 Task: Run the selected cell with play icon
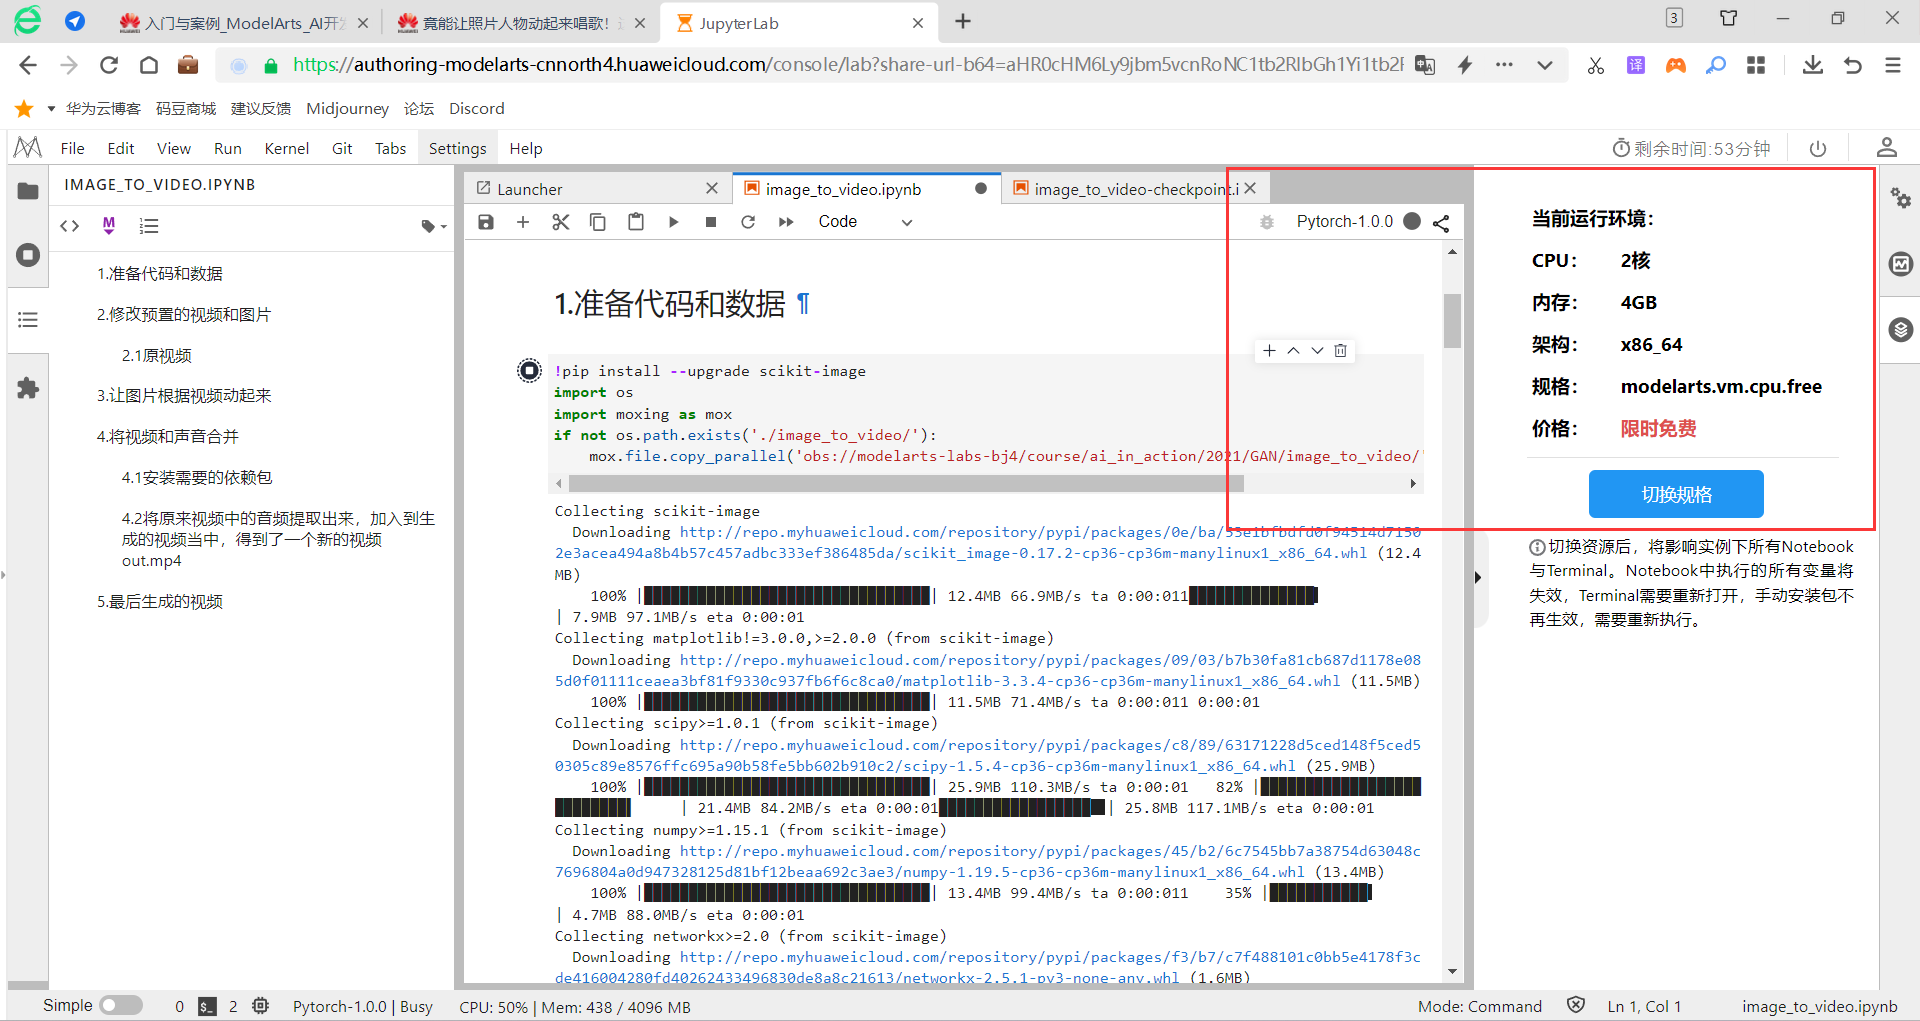(673, 222)
